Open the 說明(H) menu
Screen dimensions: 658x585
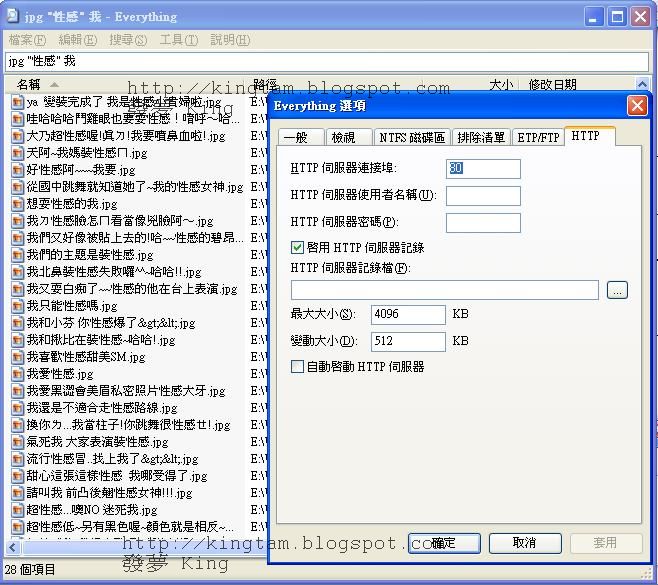point(230,40)
